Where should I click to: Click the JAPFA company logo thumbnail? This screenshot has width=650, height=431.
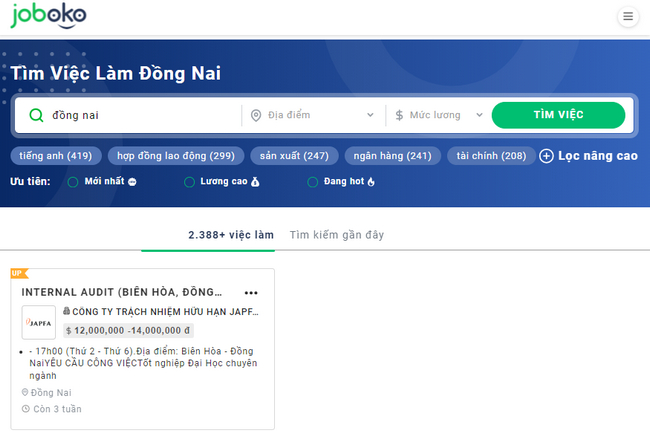39,322
